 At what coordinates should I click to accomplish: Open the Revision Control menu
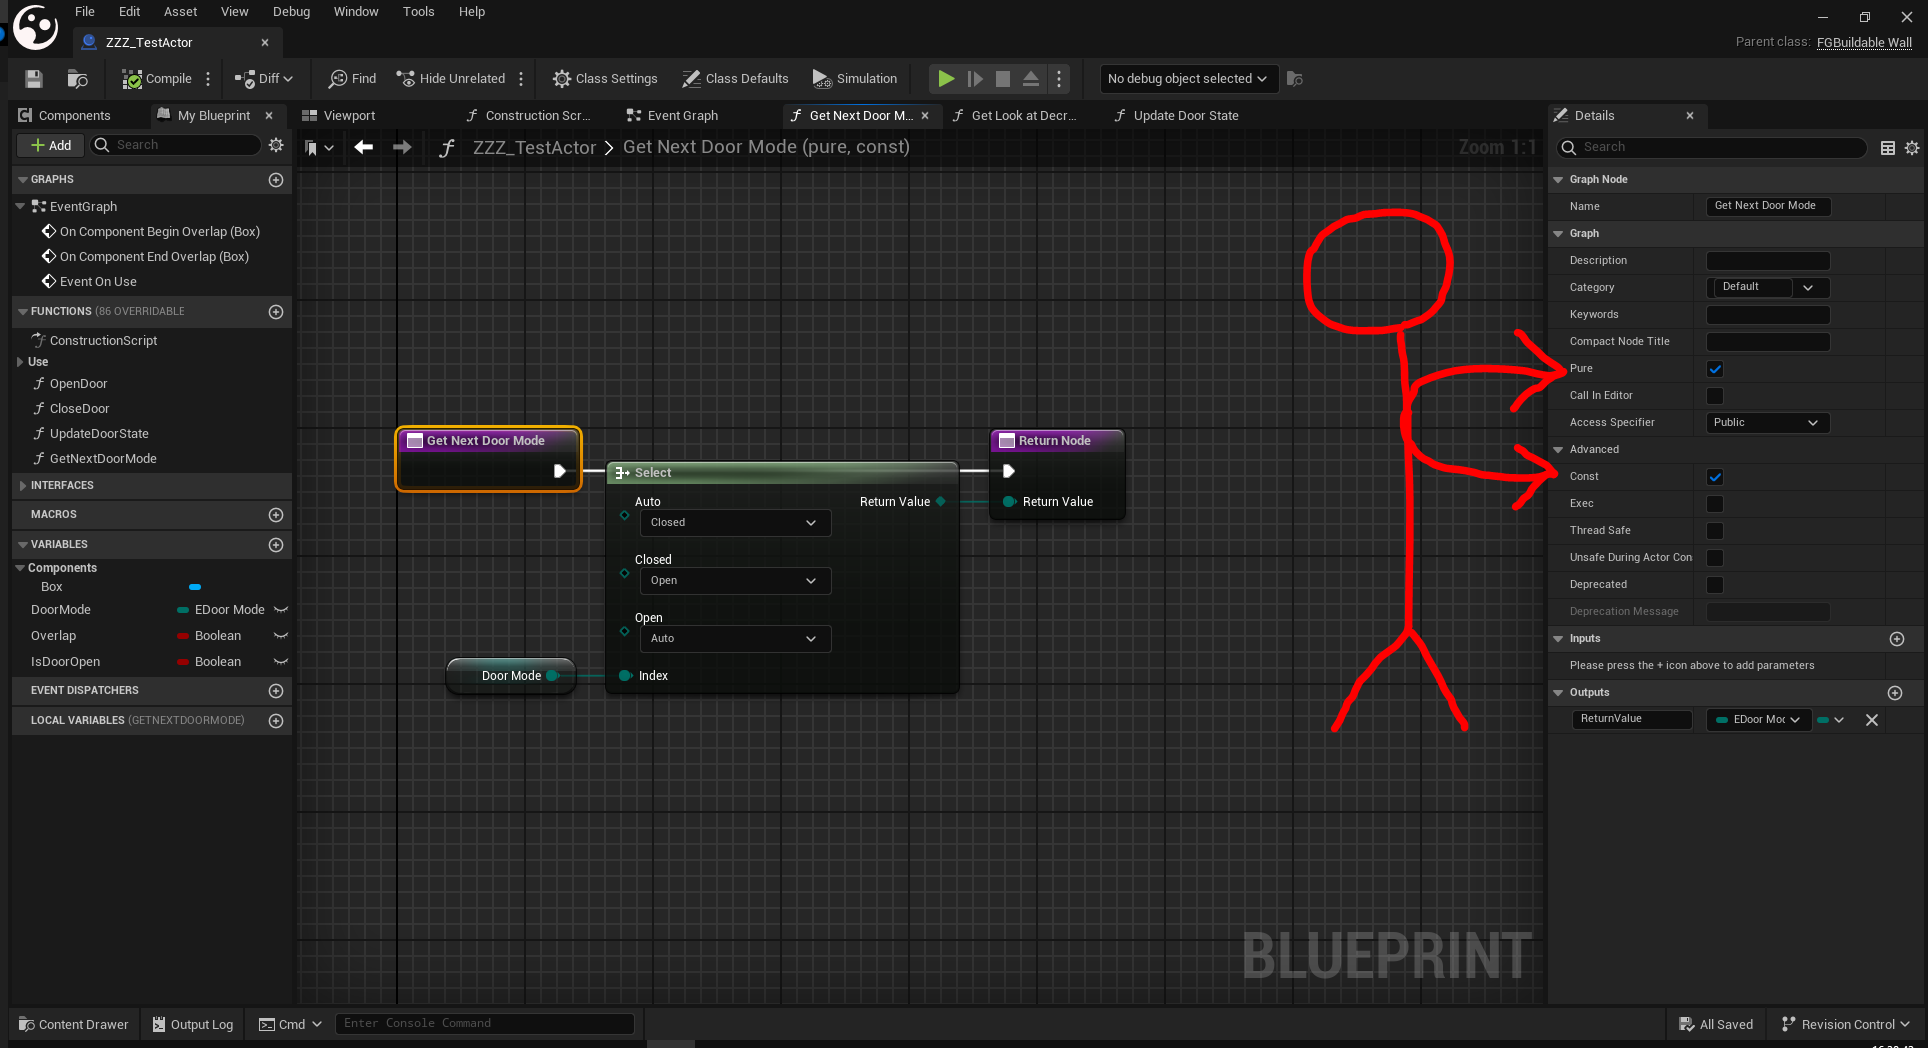[1846, 1024]
